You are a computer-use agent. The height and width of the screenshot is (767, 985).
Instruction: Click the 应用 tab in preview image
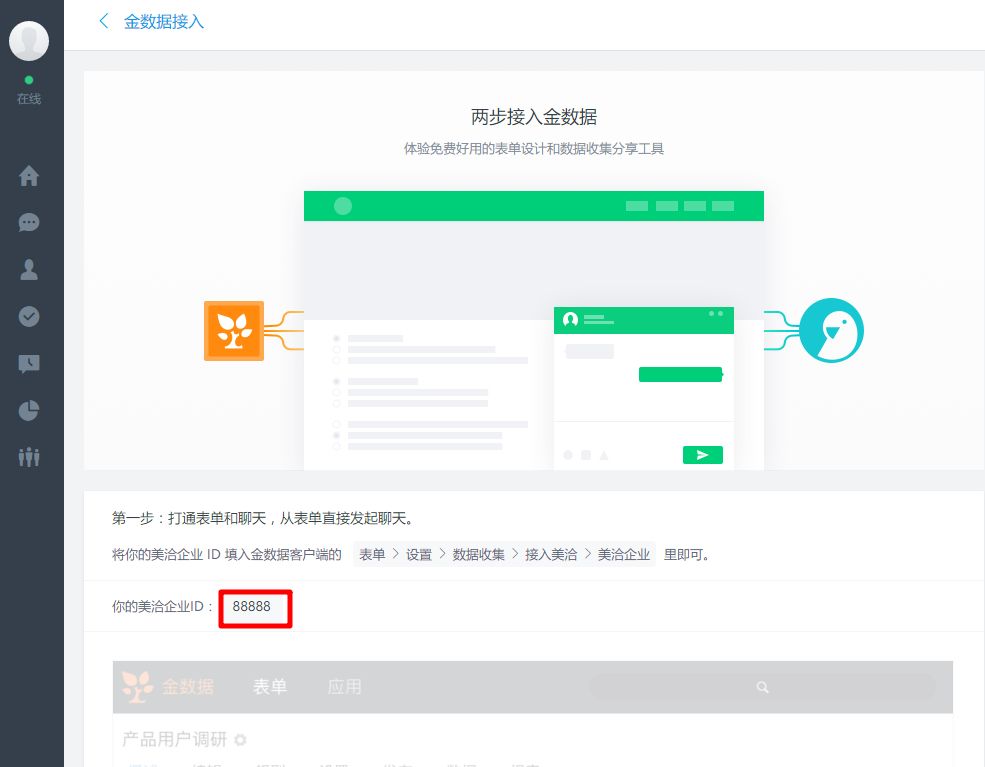344,687
